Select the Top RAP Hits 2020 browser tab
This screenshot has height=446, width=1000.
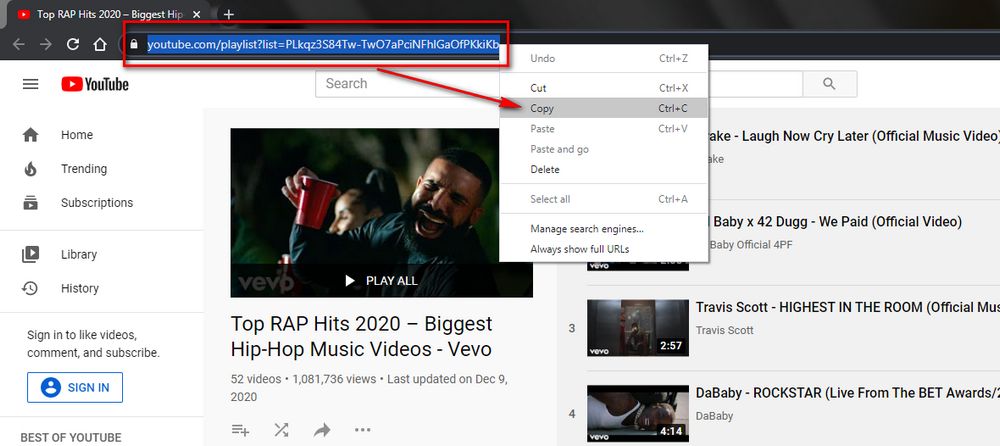107,14
